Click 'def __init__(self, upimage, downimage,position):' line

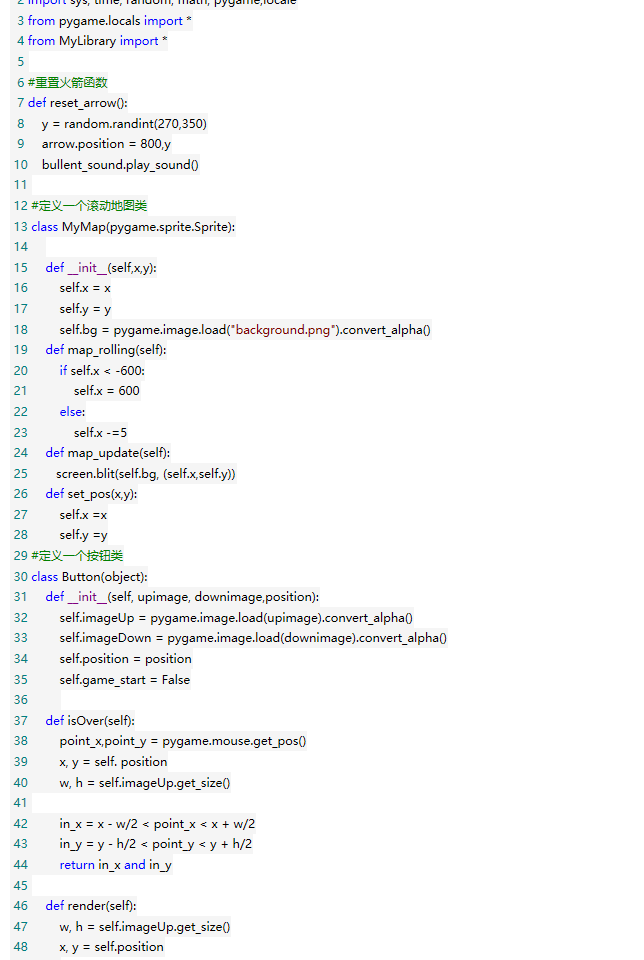182,597
